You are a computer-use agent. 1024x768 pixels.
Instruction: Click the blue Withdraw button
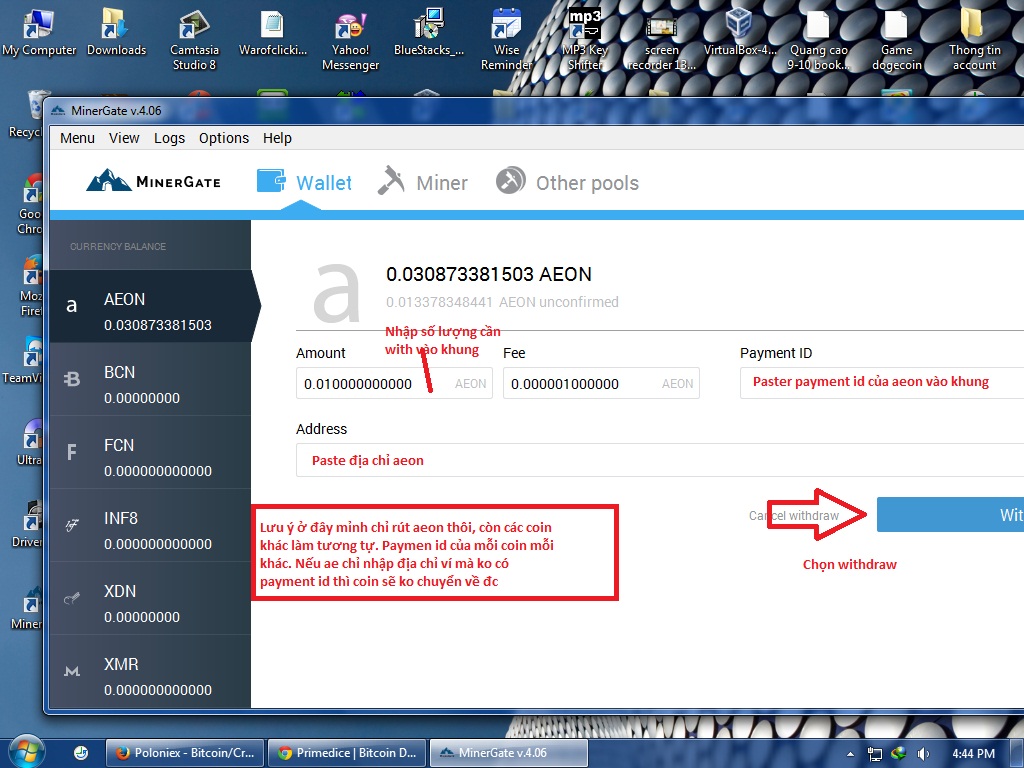[x=950, y=515]
